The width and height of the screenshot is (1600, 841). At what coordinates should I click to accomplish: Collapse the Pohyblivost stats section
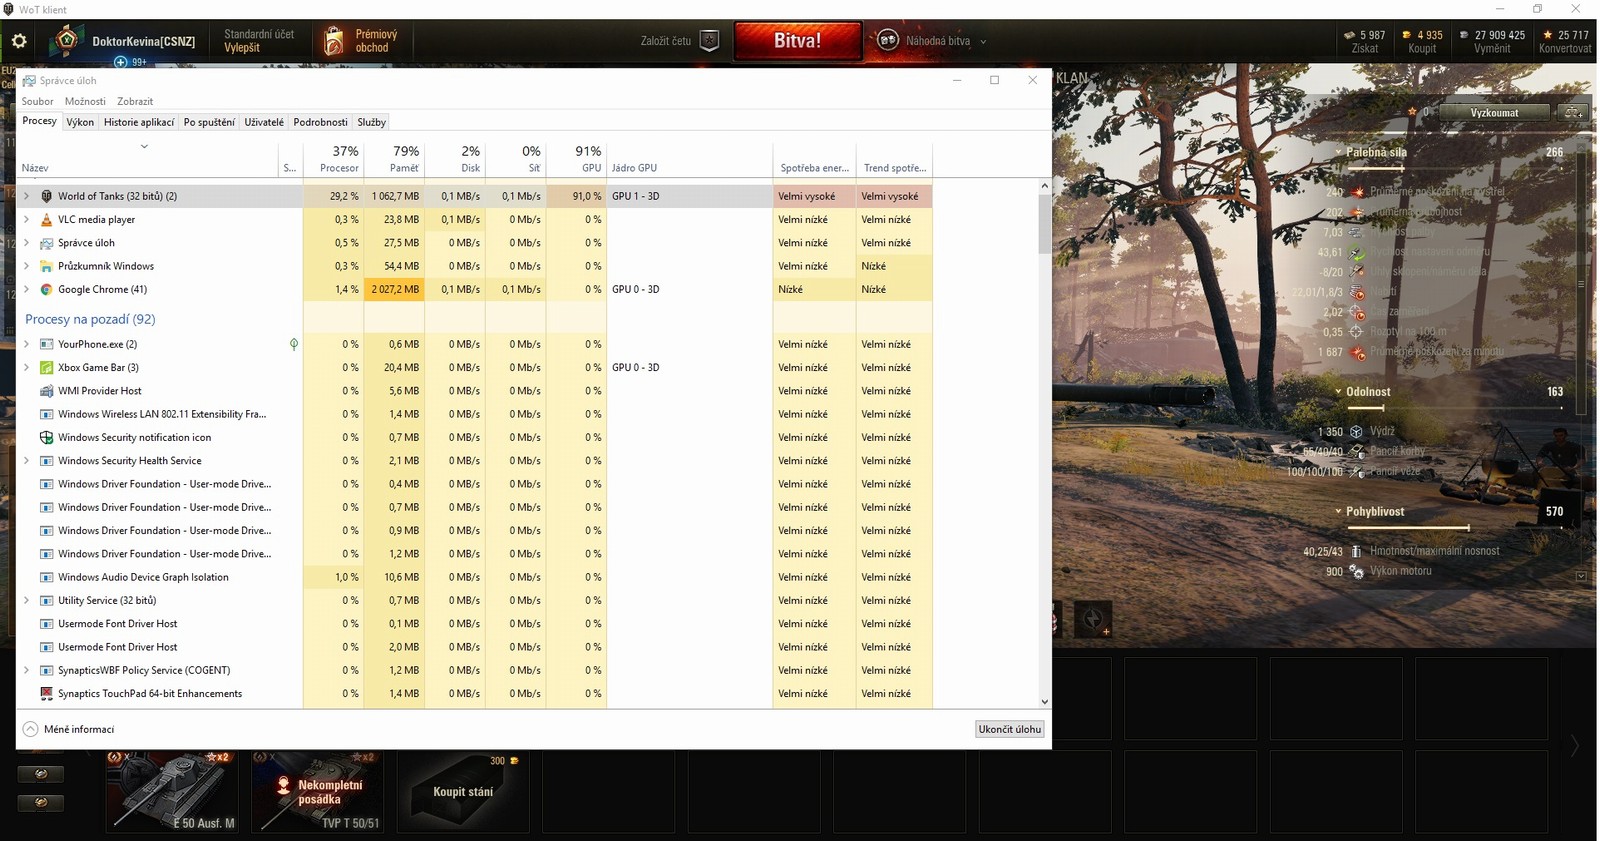pos(1338,512)
